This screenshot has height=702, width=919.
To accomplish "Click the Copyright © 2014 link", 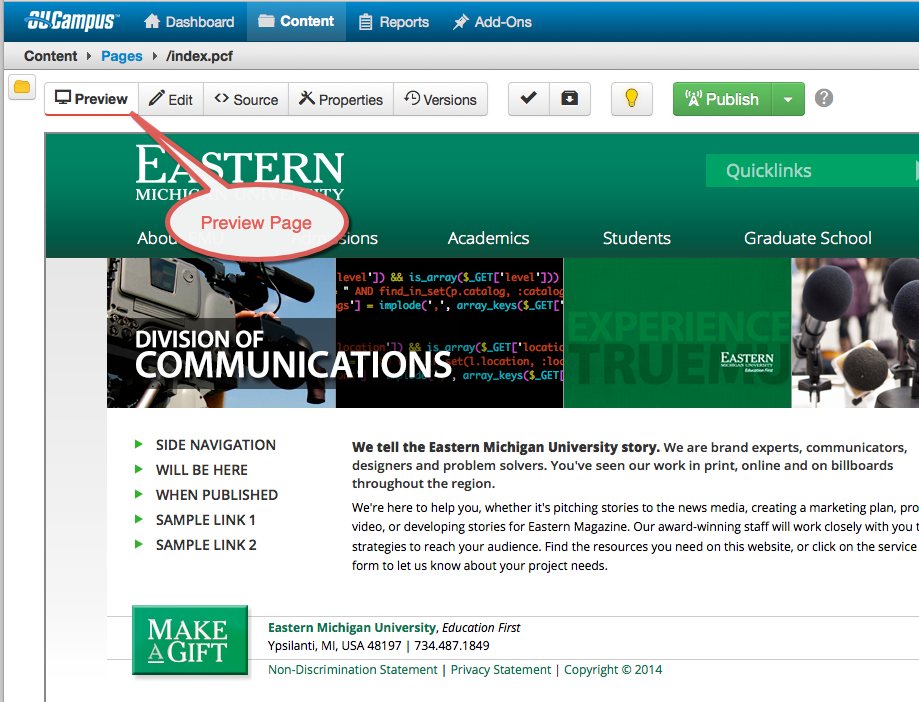I will 613,670.
